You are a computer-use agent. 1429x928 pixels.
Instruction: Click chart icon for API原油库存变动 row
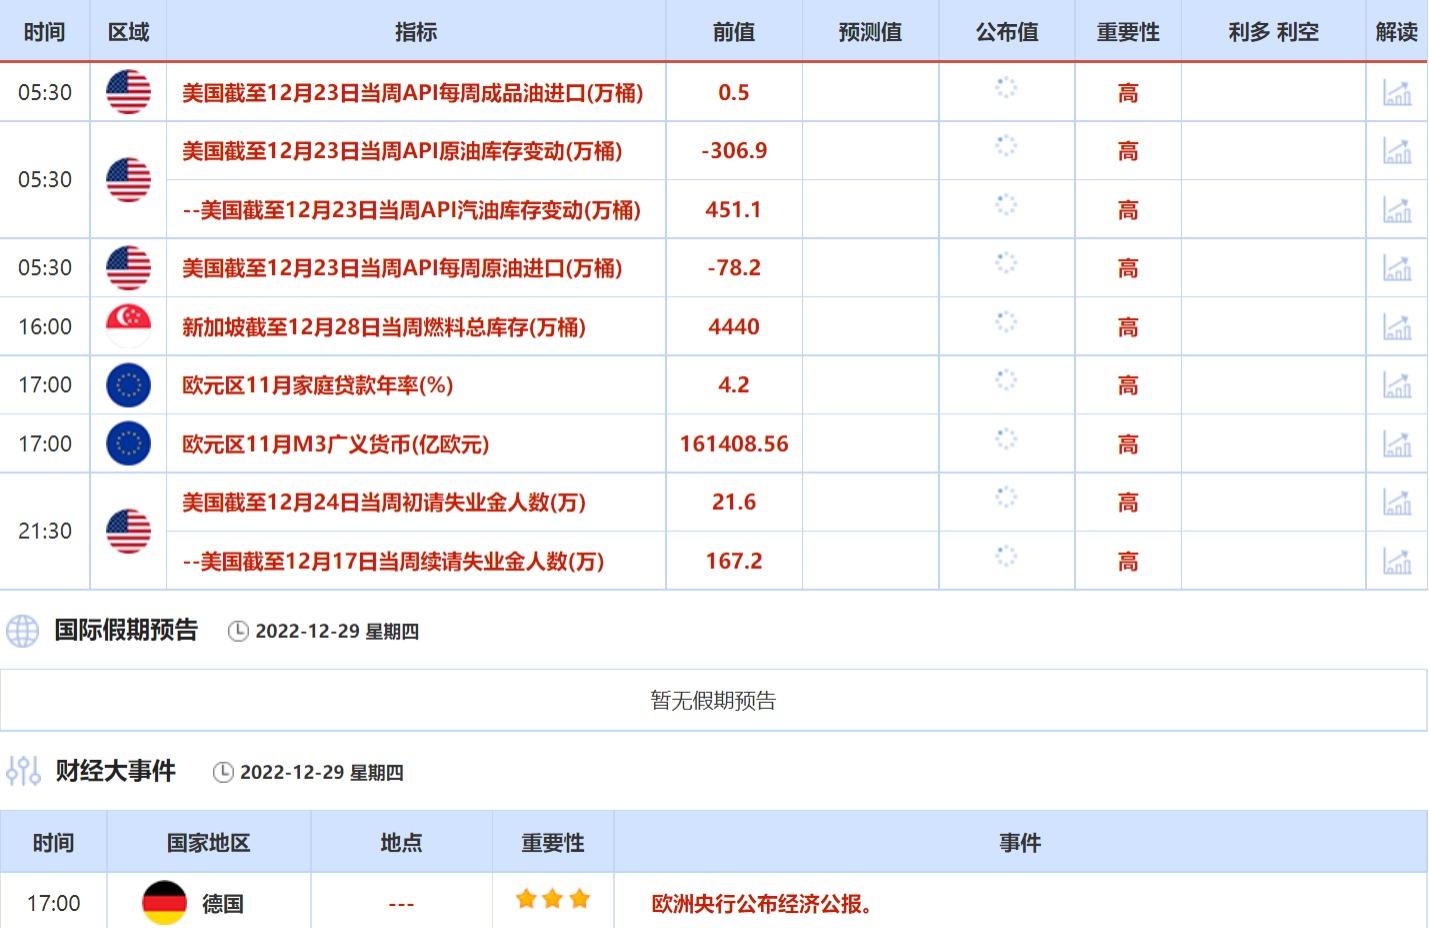click(1396, 151)
